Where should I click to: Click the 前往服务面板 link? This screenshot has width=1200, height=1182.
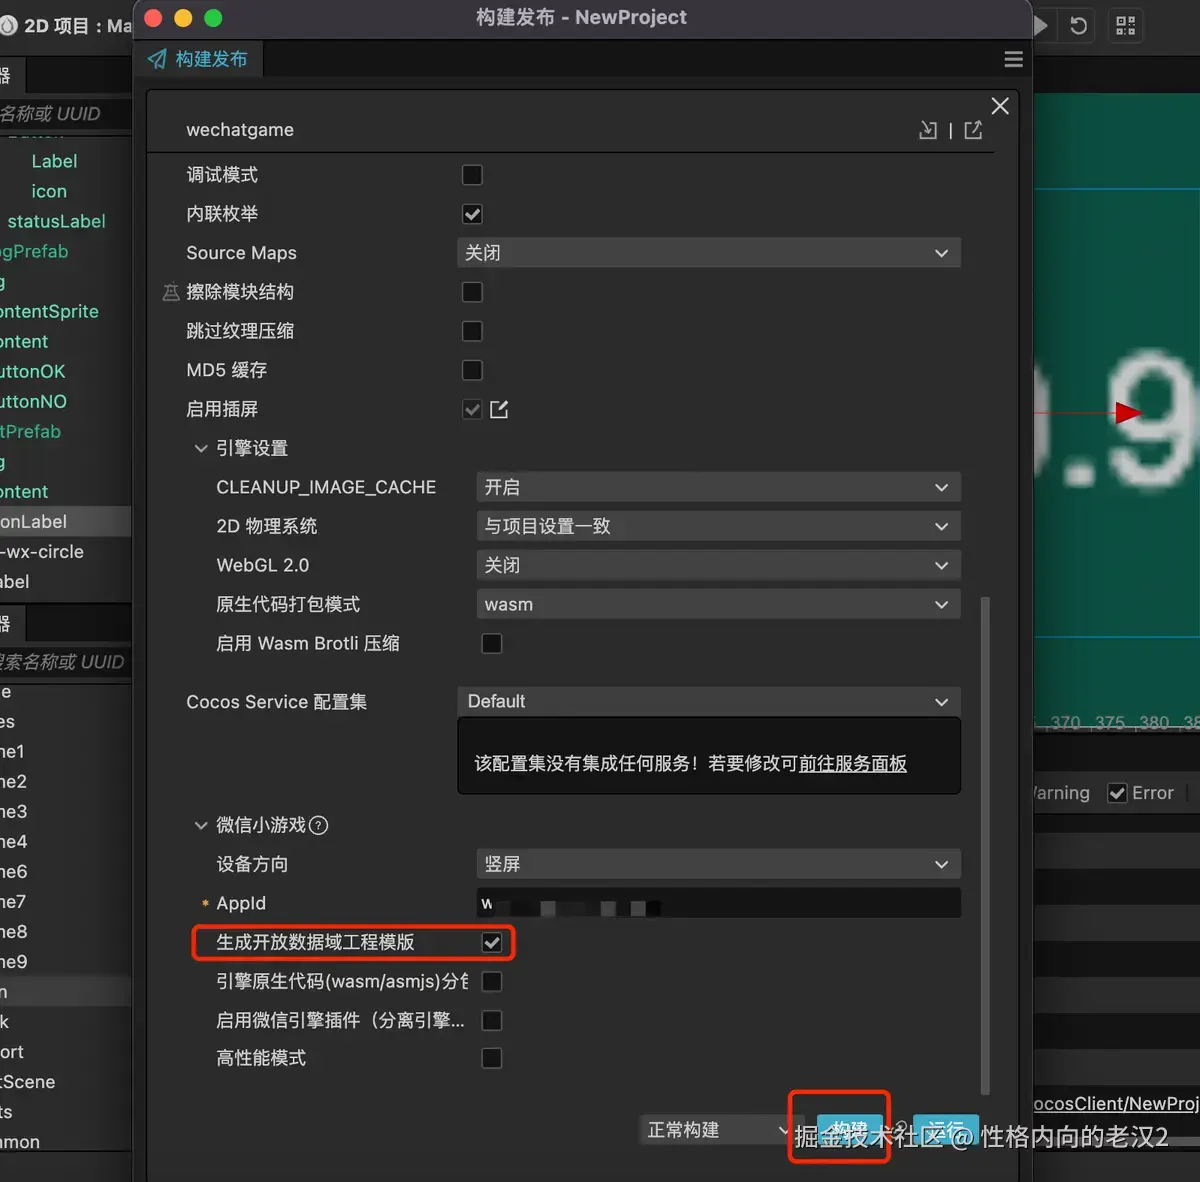coord(853,764)
